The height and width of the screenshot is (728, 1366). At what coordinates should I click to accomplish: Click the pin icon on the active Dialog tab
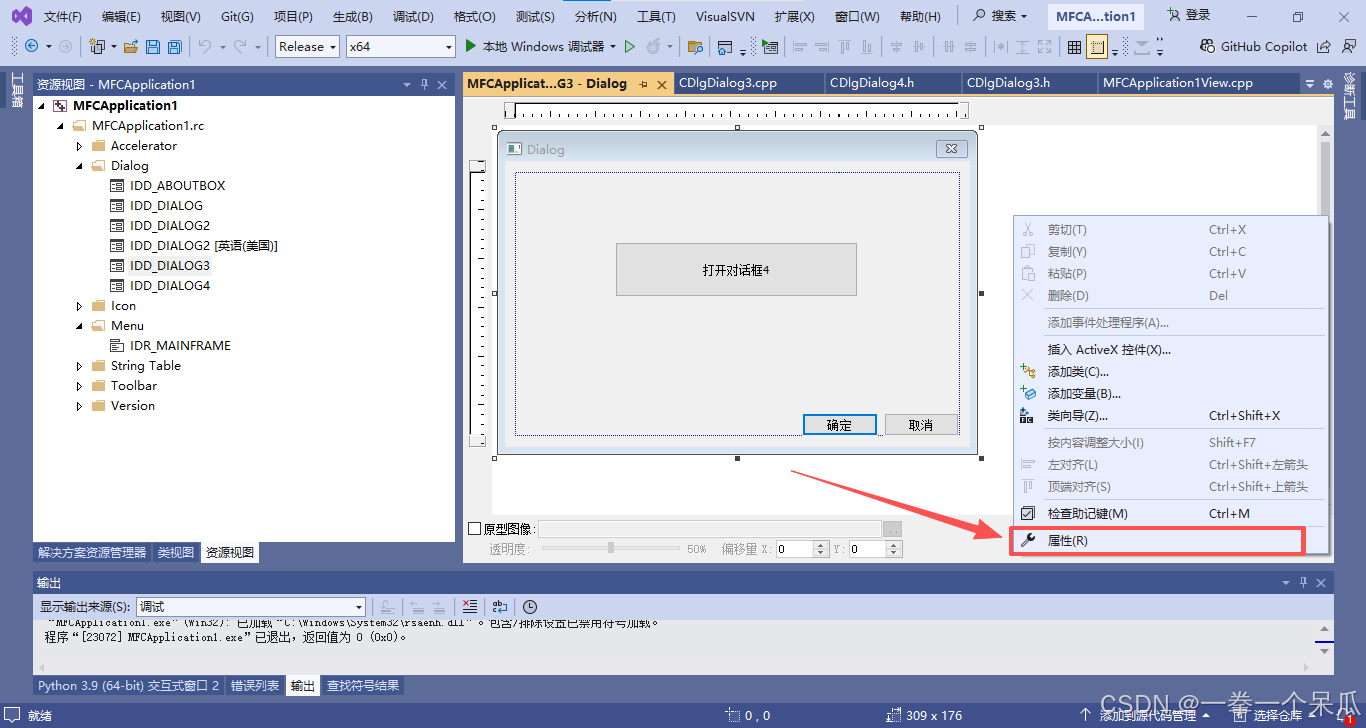tap(643, 84)
